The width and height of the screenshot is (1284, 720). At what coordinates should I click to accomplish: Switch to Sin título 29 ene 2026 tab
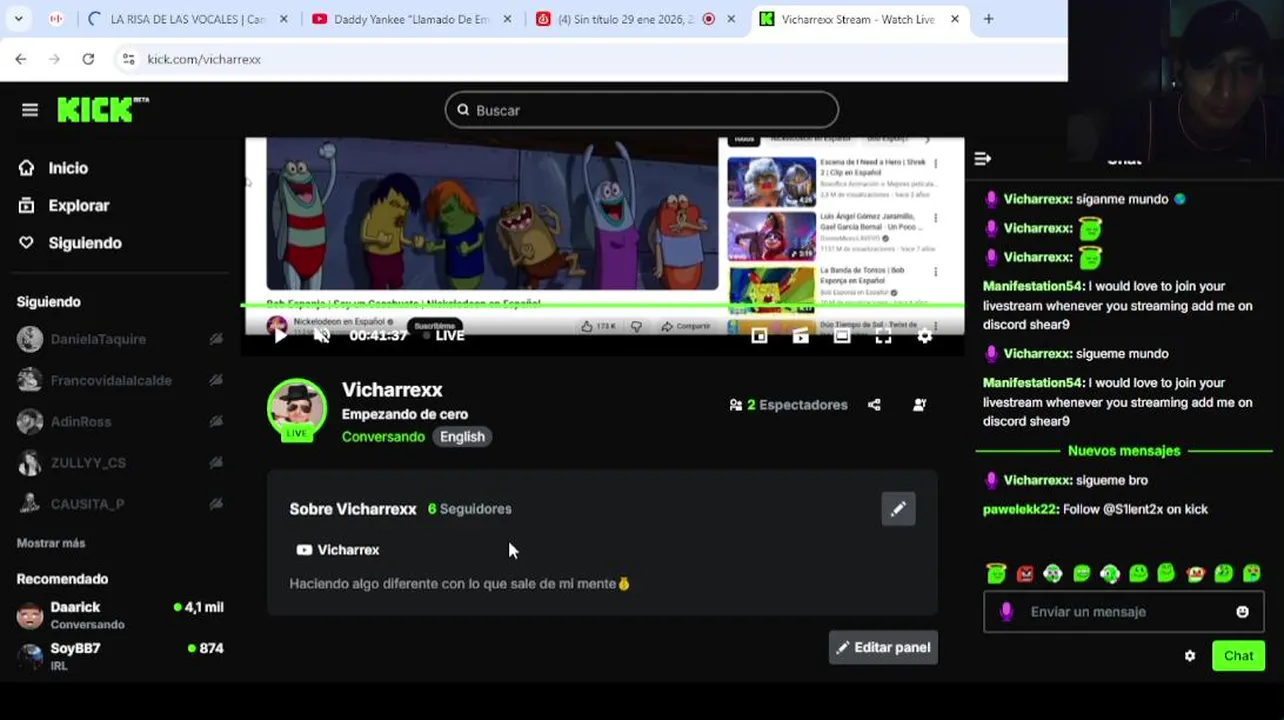[x=637, y=19]
